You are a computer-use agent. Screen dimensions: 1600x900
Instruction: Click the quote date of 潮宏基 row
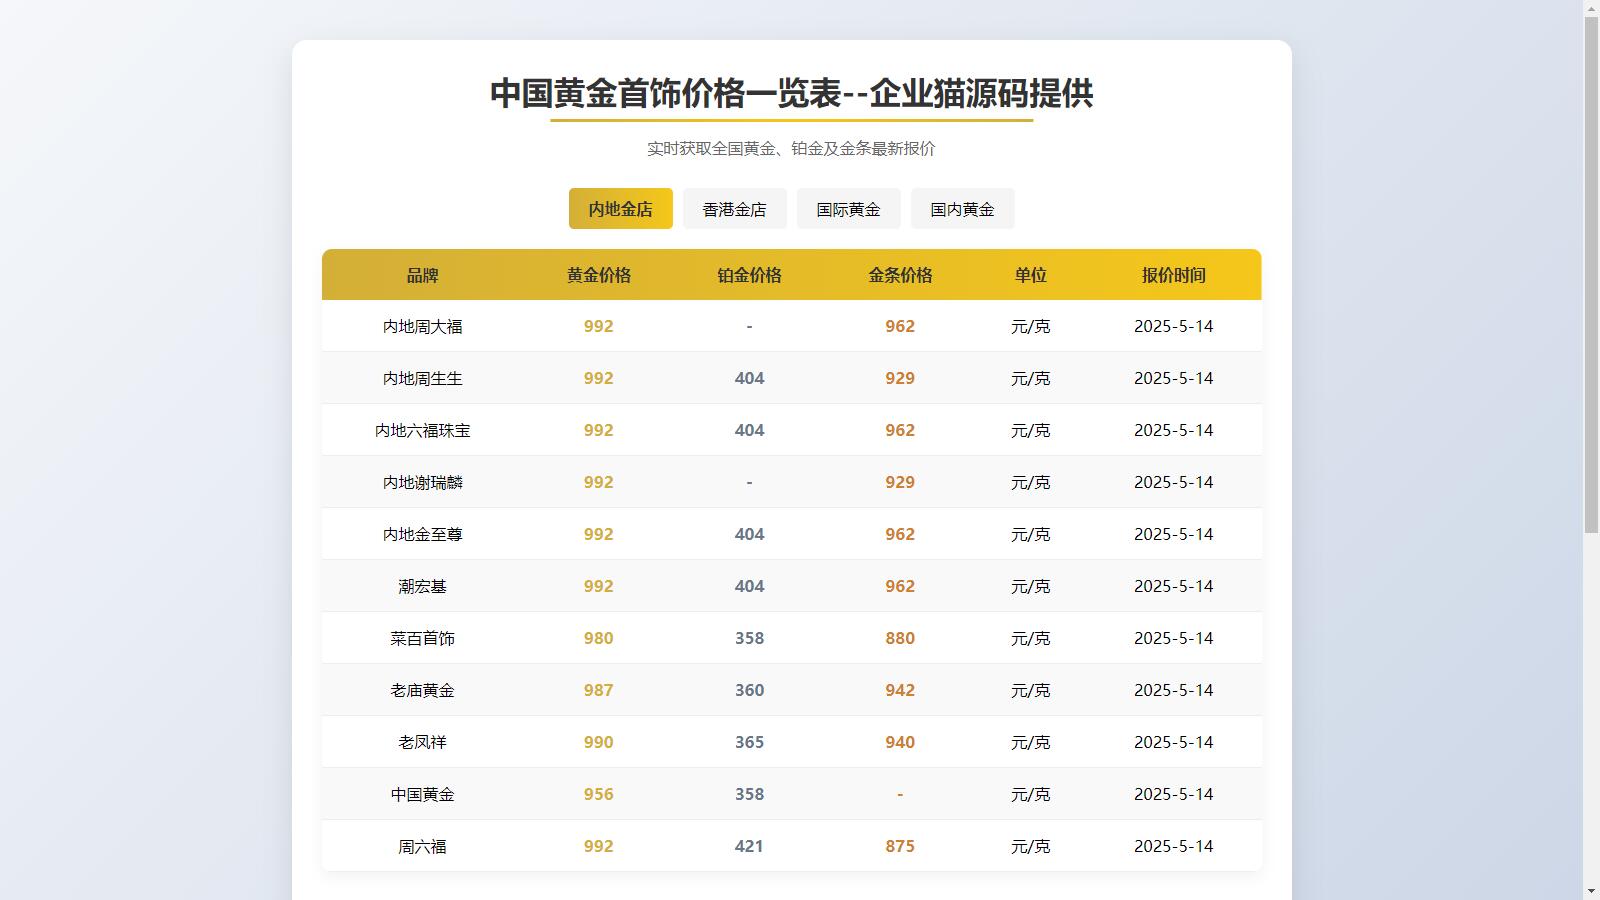coord(1174,585)
